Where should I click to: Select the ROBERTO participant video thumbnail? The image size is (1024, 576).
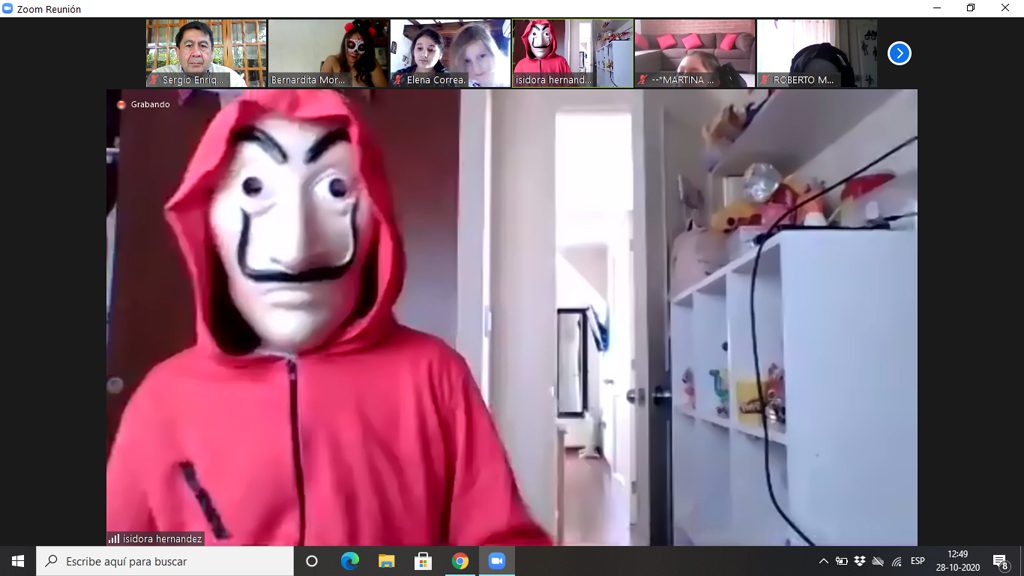pos(816,53)
